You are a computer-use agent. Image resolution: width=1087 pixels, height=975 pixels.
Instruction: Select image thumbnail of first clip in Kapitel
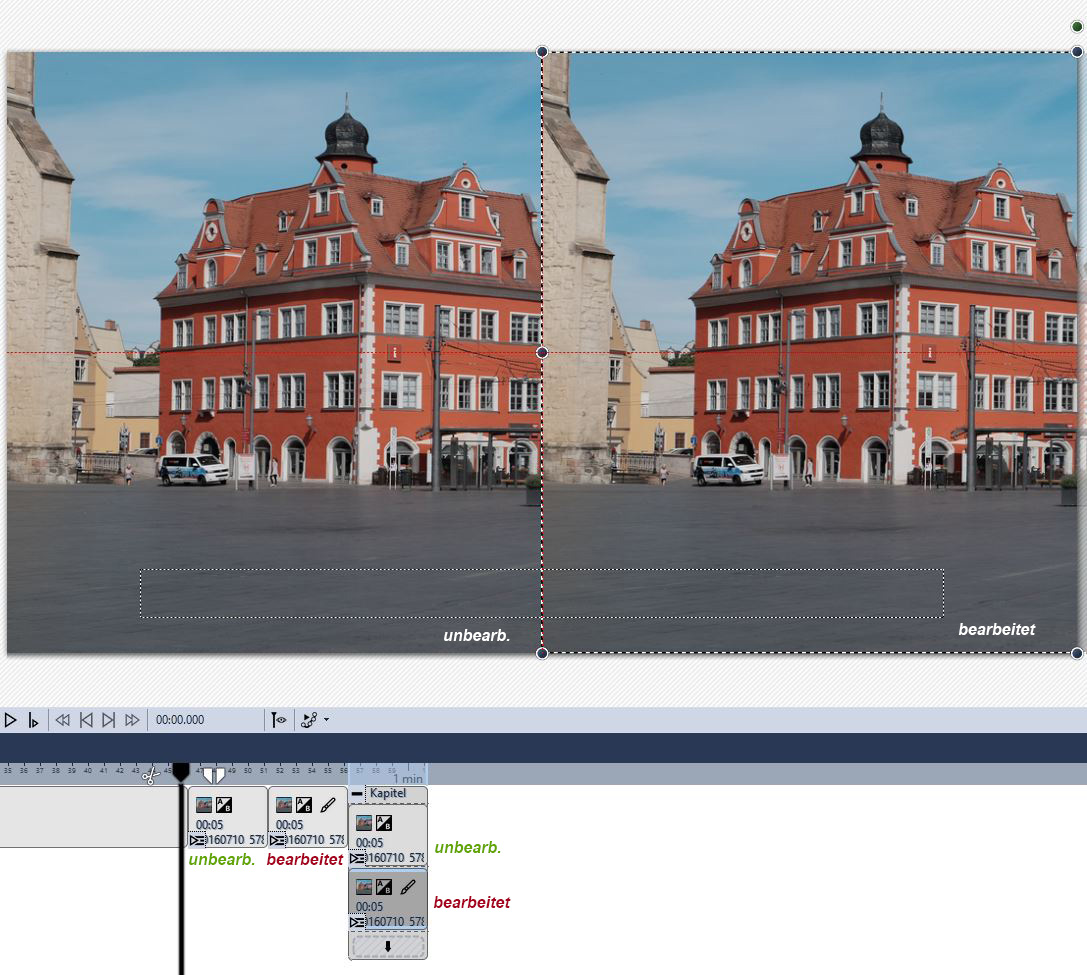pos(364,824)
